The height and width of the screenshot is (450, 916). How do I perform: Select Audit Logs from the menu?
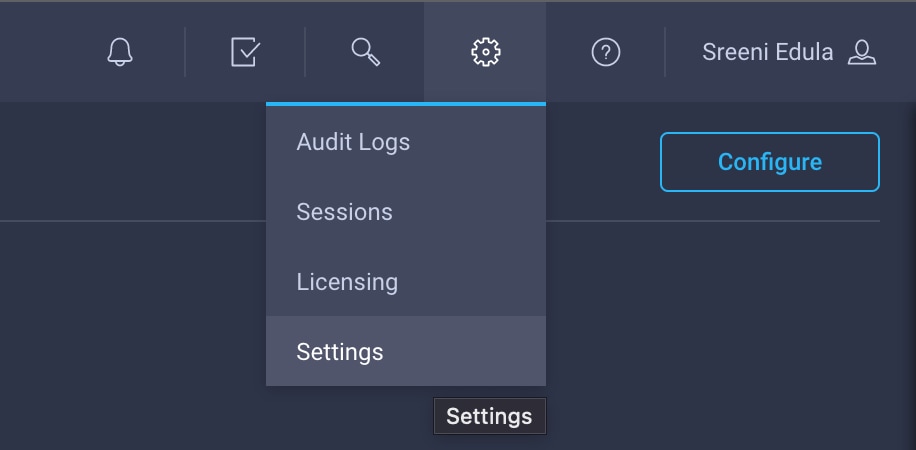406,142
